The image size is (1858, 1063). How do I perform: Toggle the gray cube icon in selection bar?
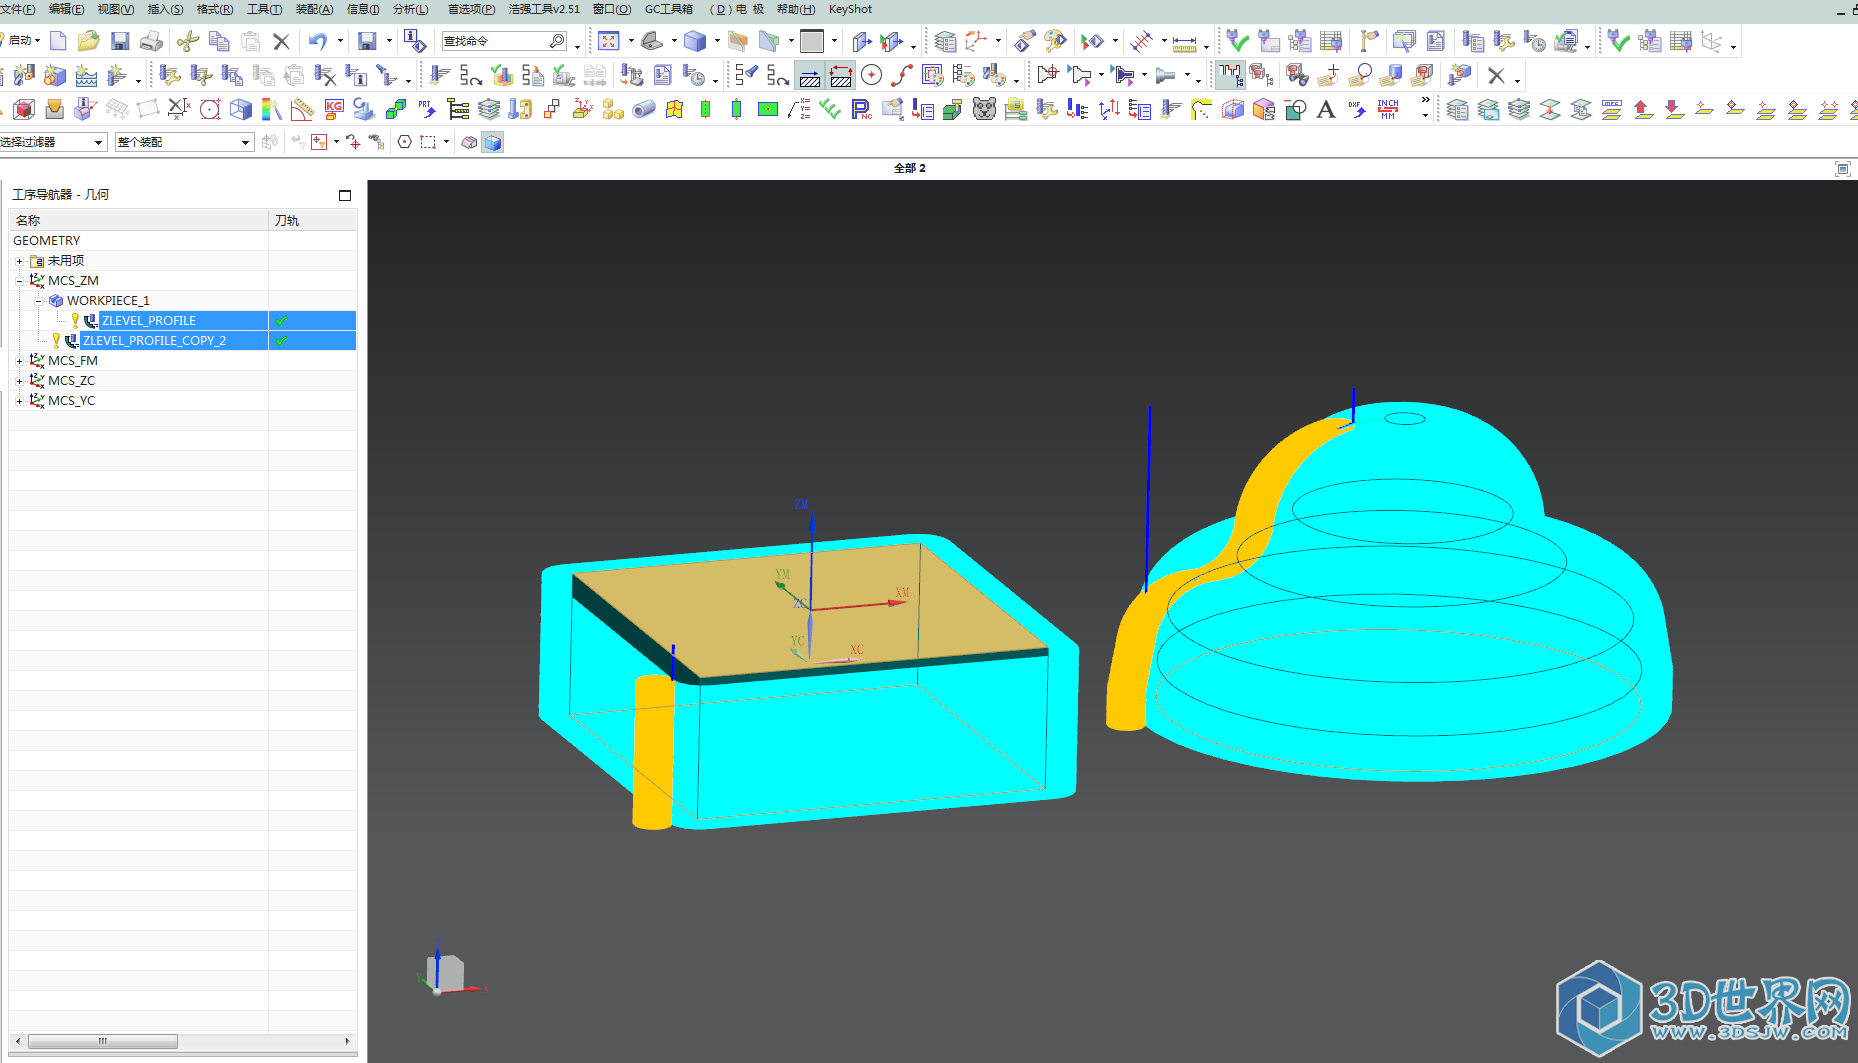pyautogui.click(x=469, y=142)
